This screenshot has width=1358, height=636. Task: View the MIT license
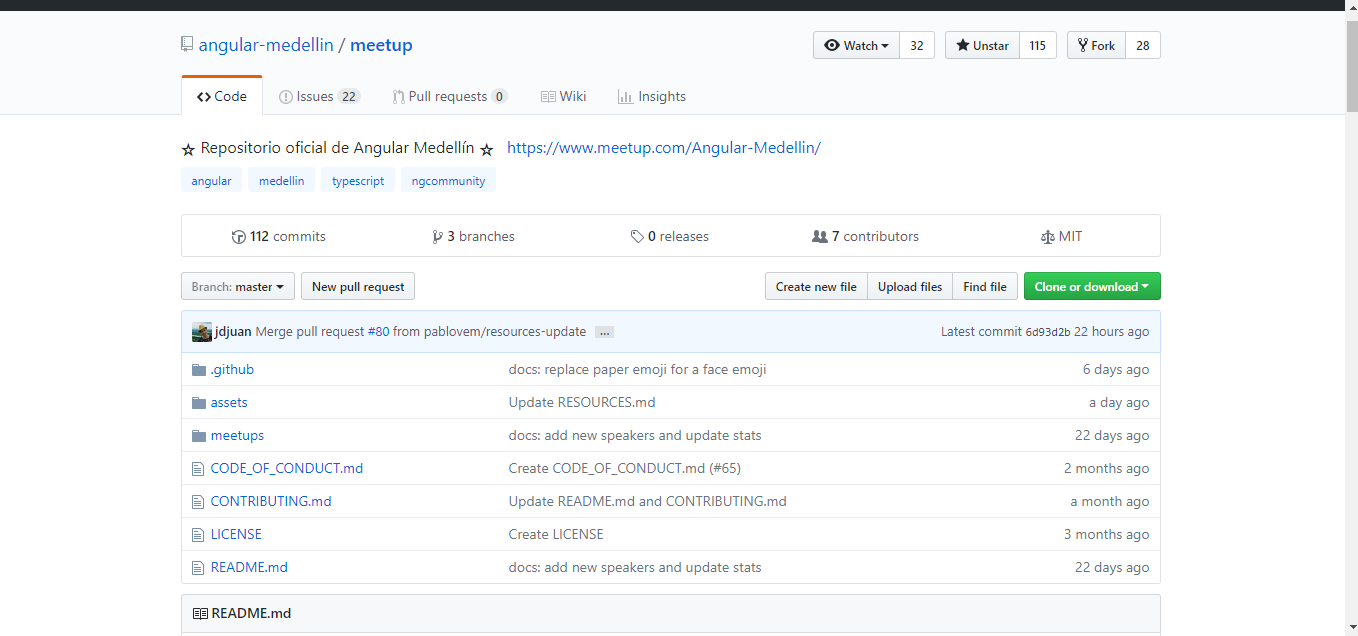point(1061,237)
